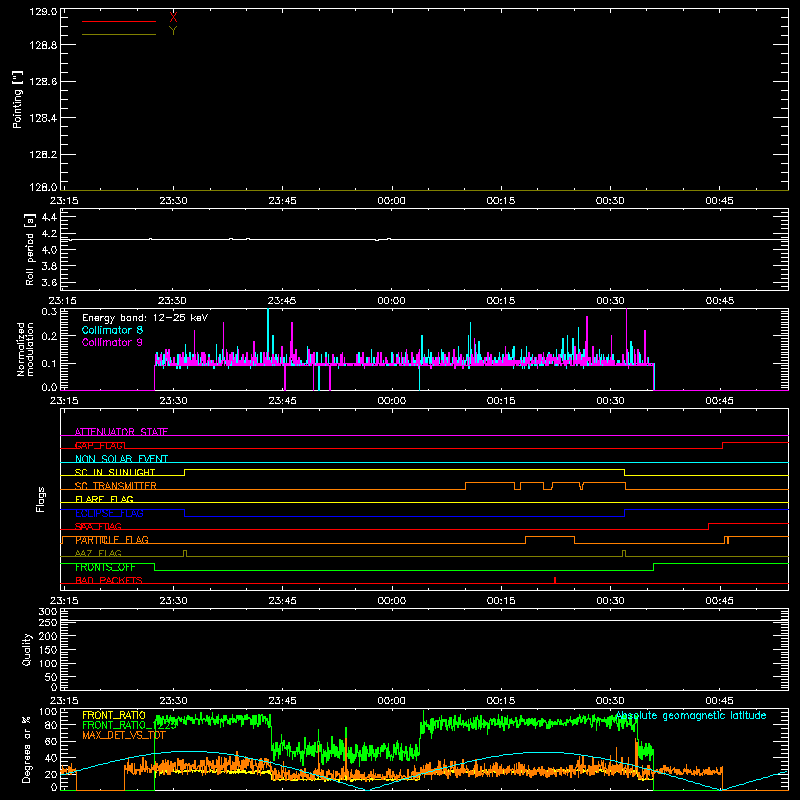Click the NON_SOLAR_EVENT flag label
800x800 pixels.
121,459
